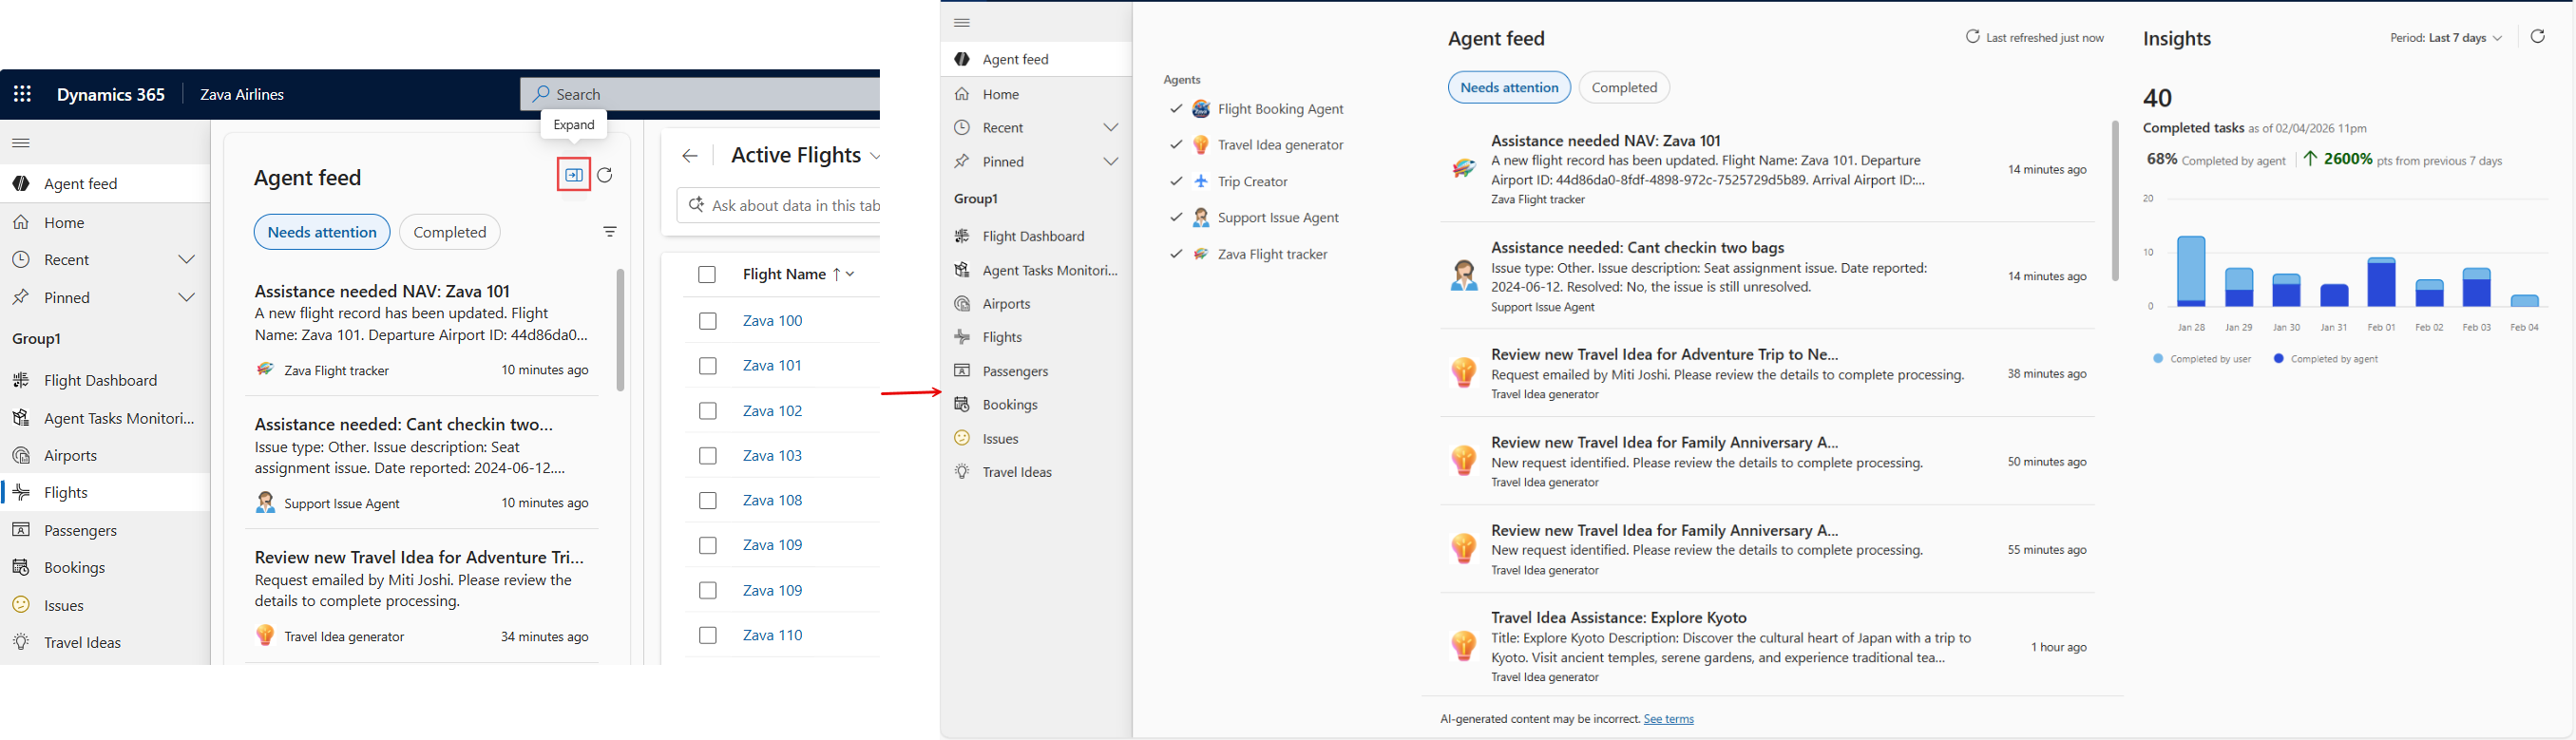Click Last refreshed just now icon
The image size is (2576, 740).
point(1973,37)
